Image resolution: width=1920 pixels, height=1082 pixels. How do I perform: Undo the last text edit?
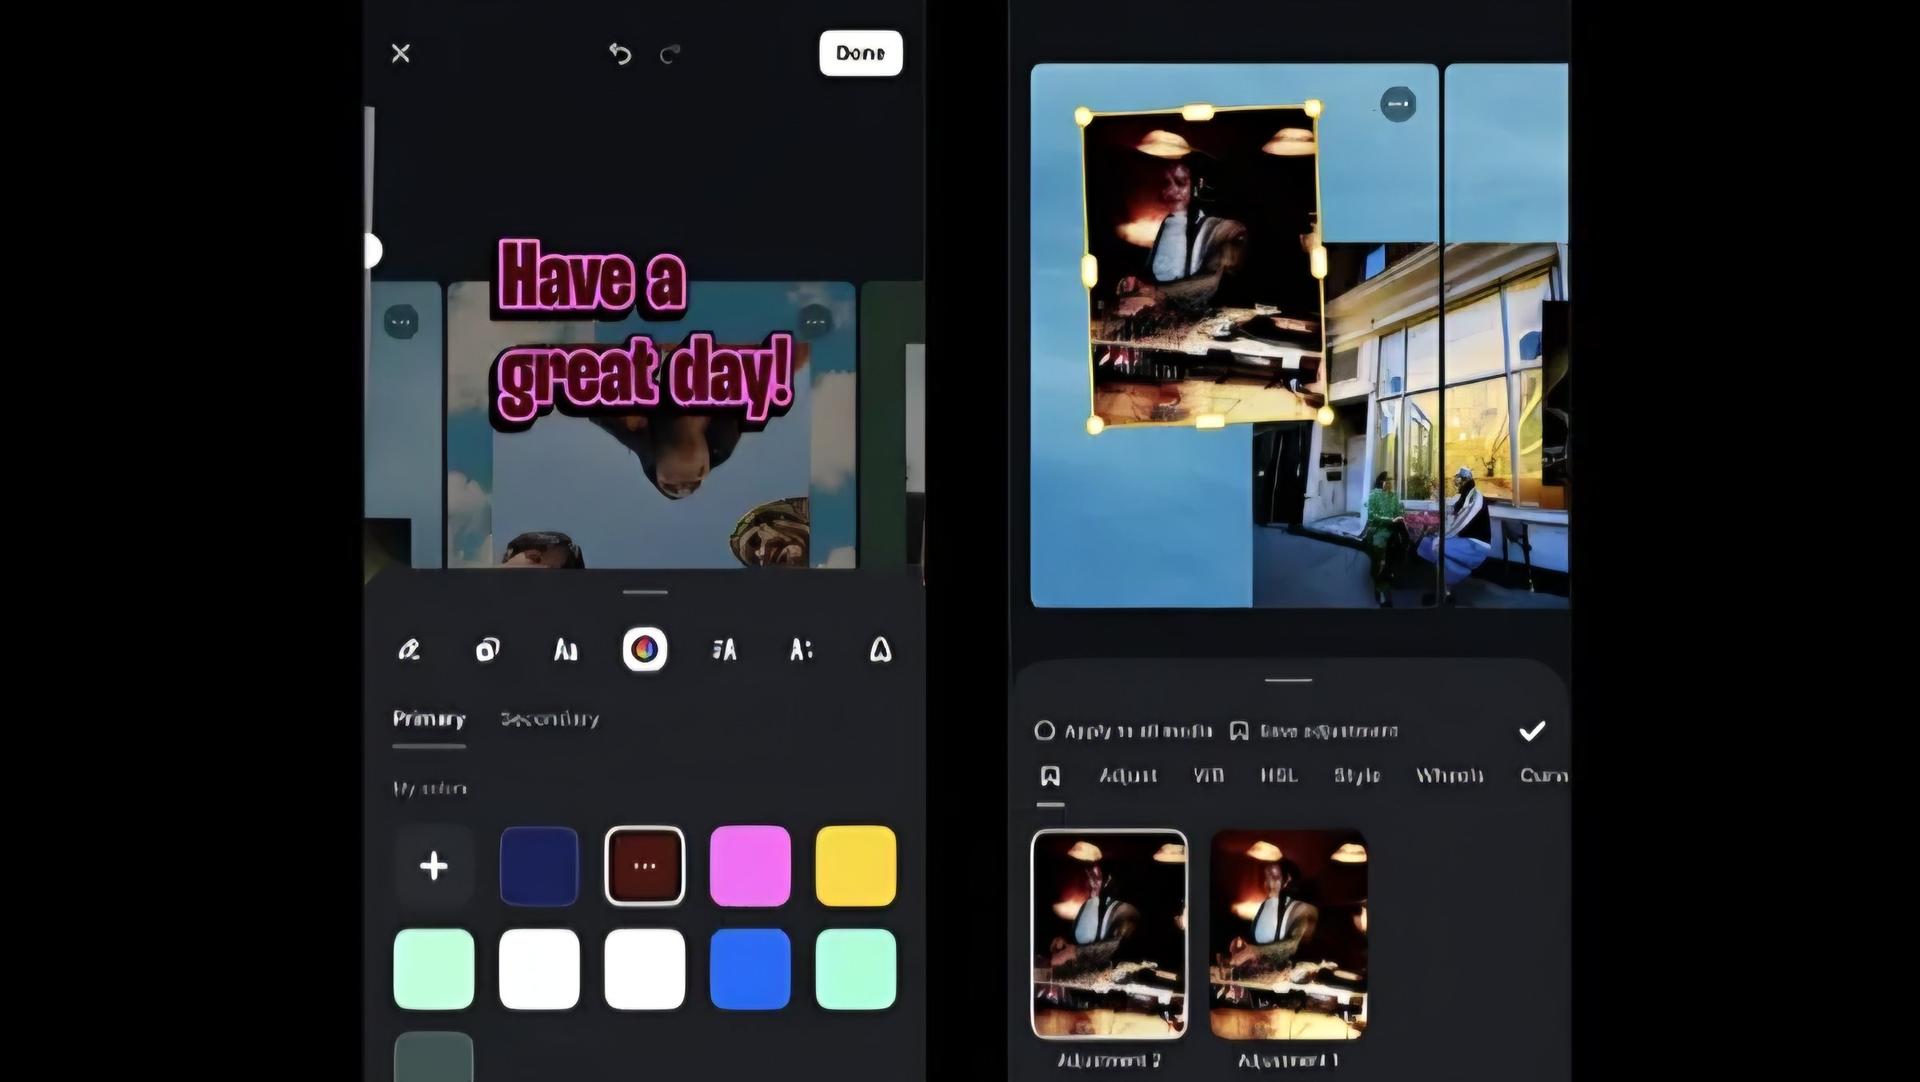click(x=620, y=53)
